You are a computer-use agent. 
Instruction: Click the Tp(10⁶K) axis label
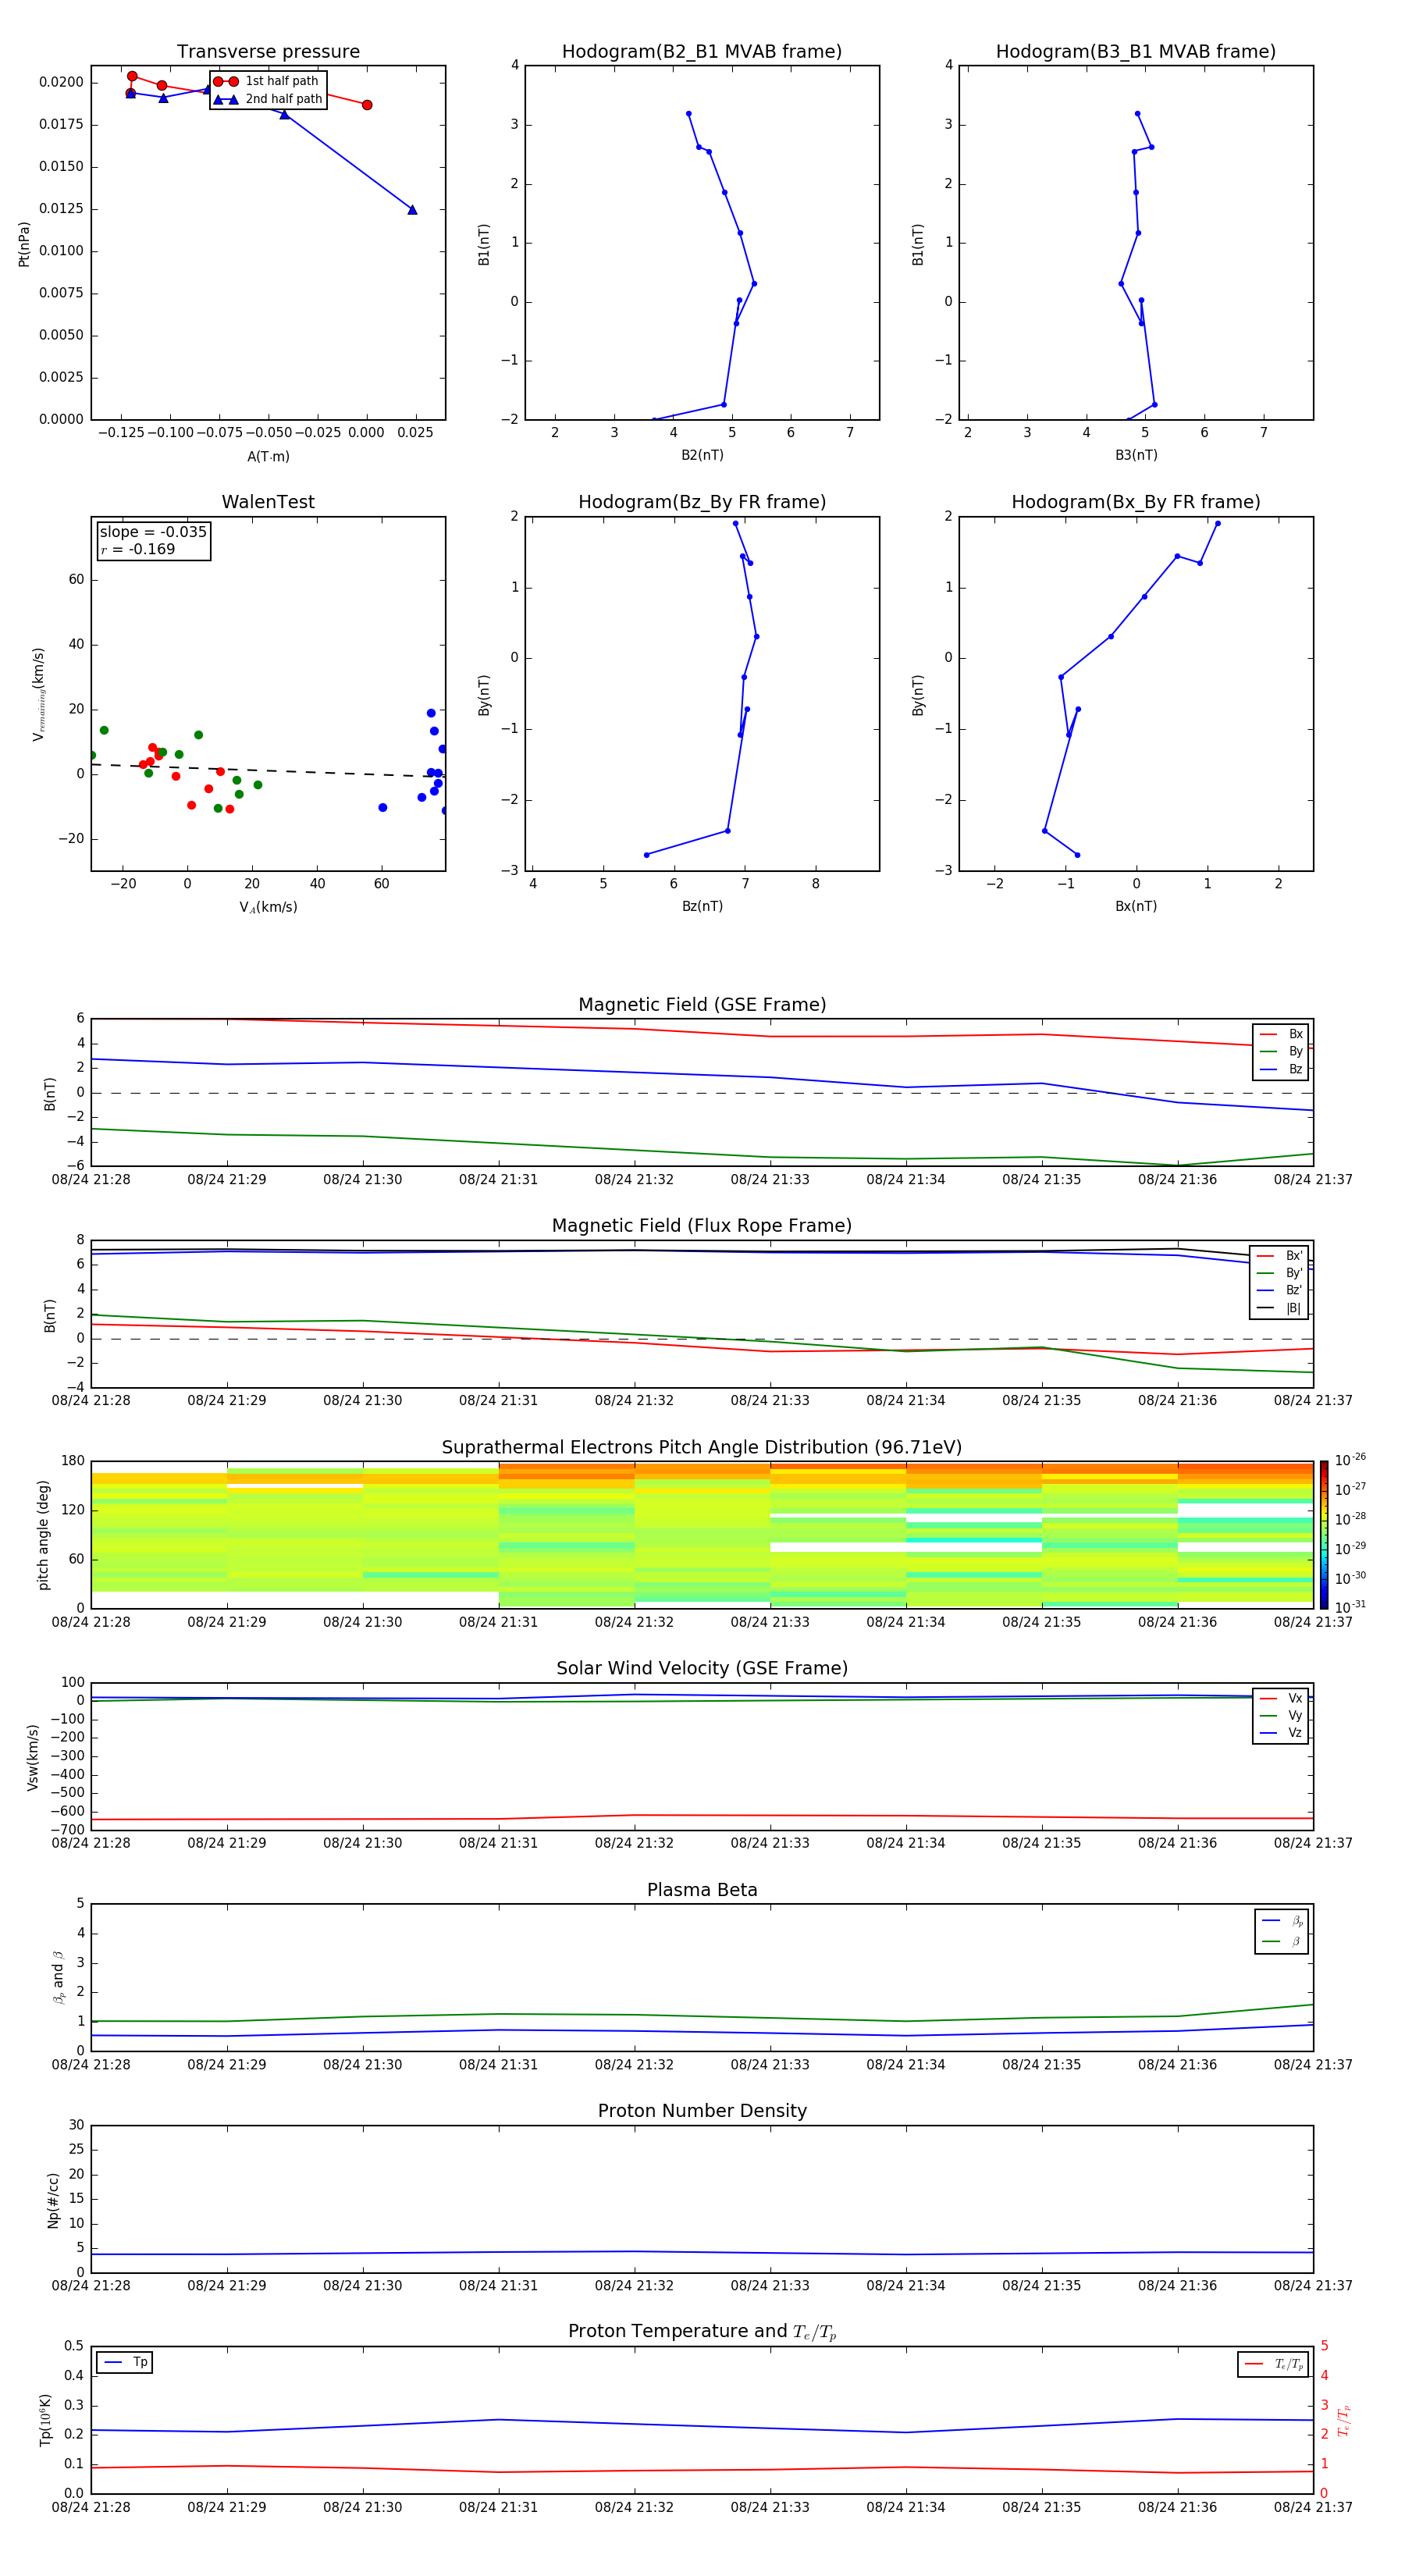(45, 2420)
